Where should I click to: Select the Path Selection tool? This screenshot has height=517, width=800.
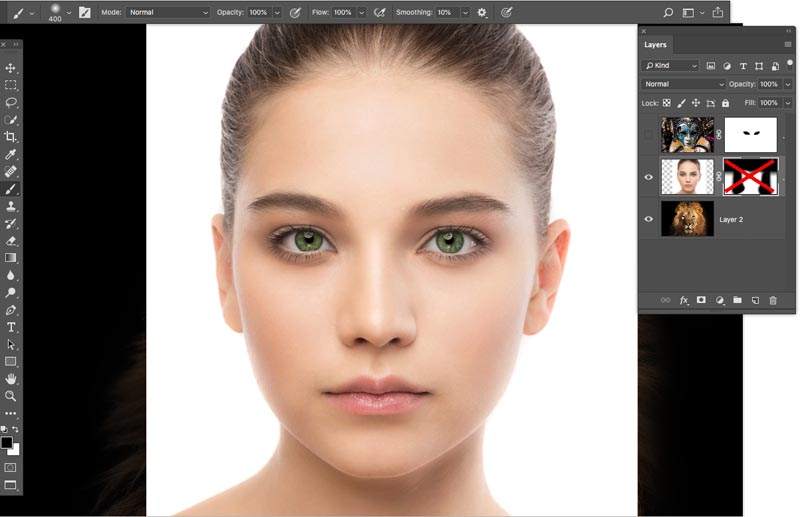point(10,344)
